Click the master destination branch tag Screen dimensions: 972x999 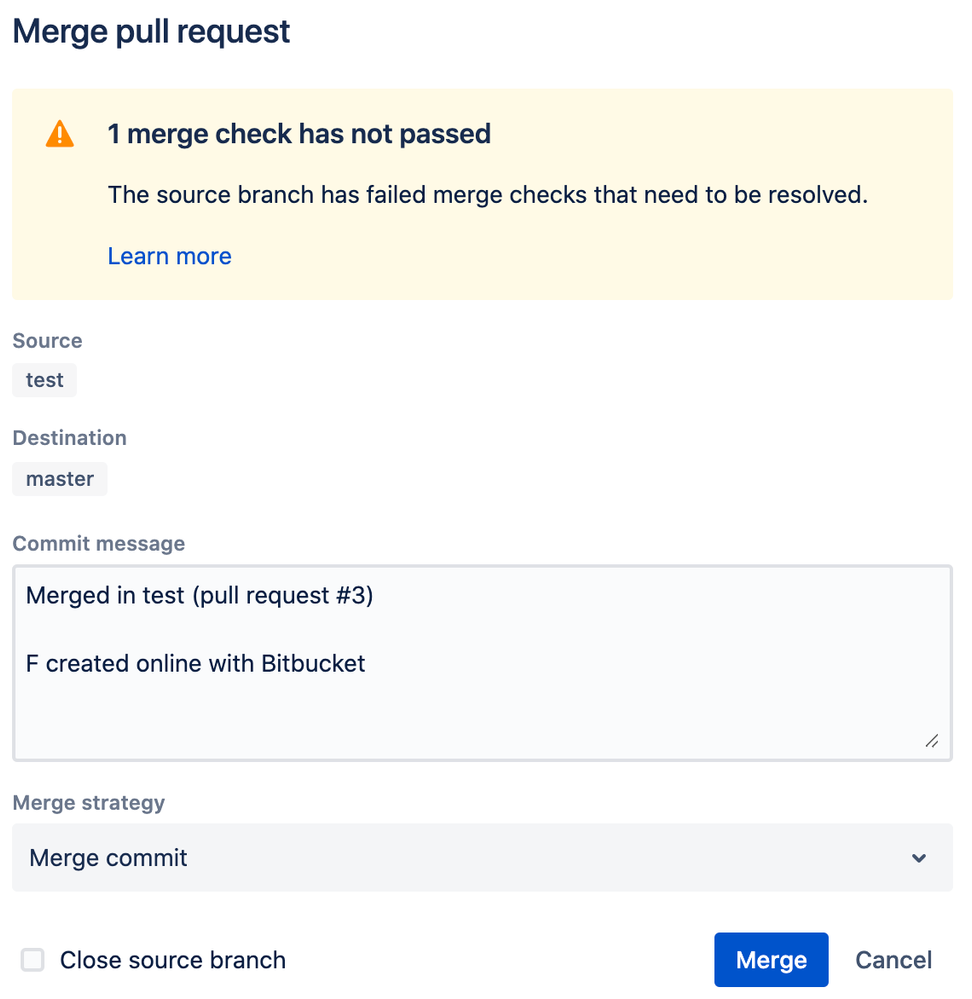click(x=59, y=479)
